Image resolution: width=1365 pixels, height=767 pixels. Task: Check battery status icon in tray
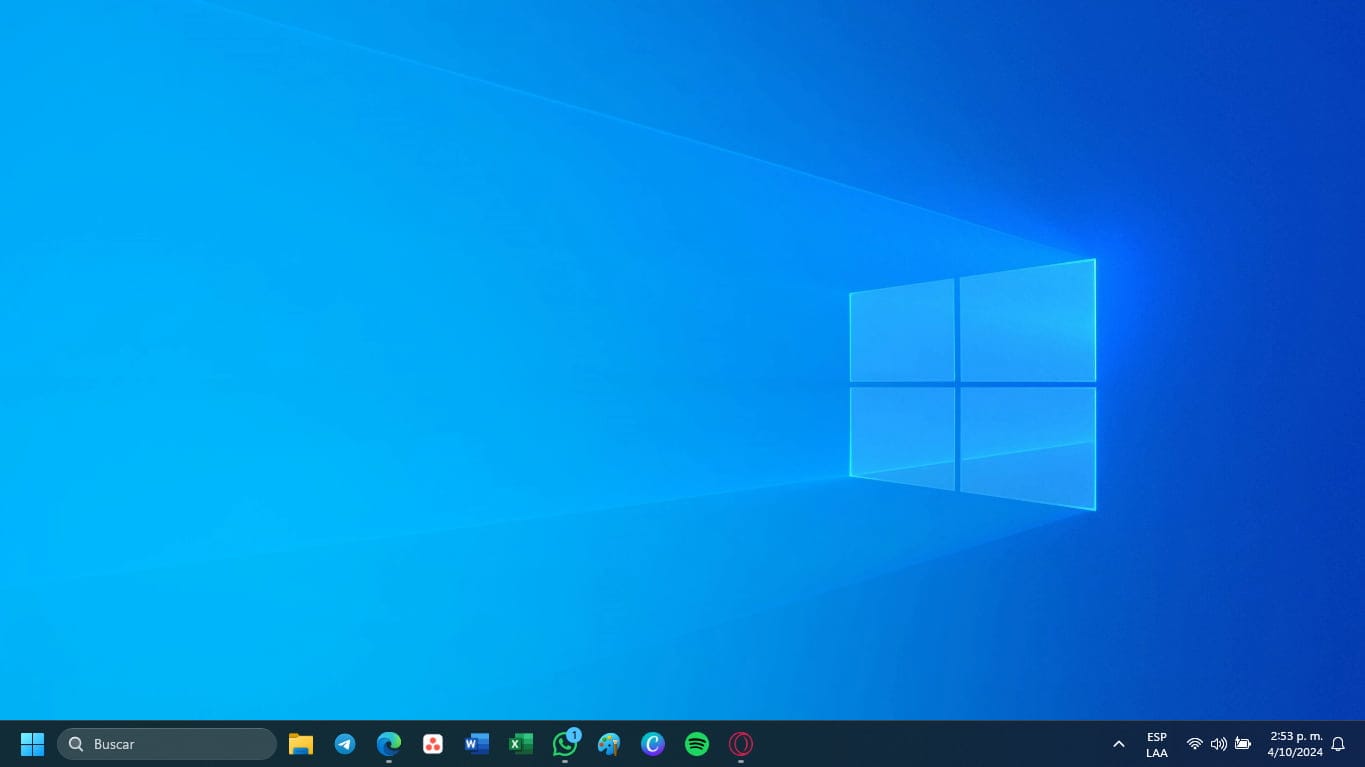pyautogui.click(x=1243, y=744)
